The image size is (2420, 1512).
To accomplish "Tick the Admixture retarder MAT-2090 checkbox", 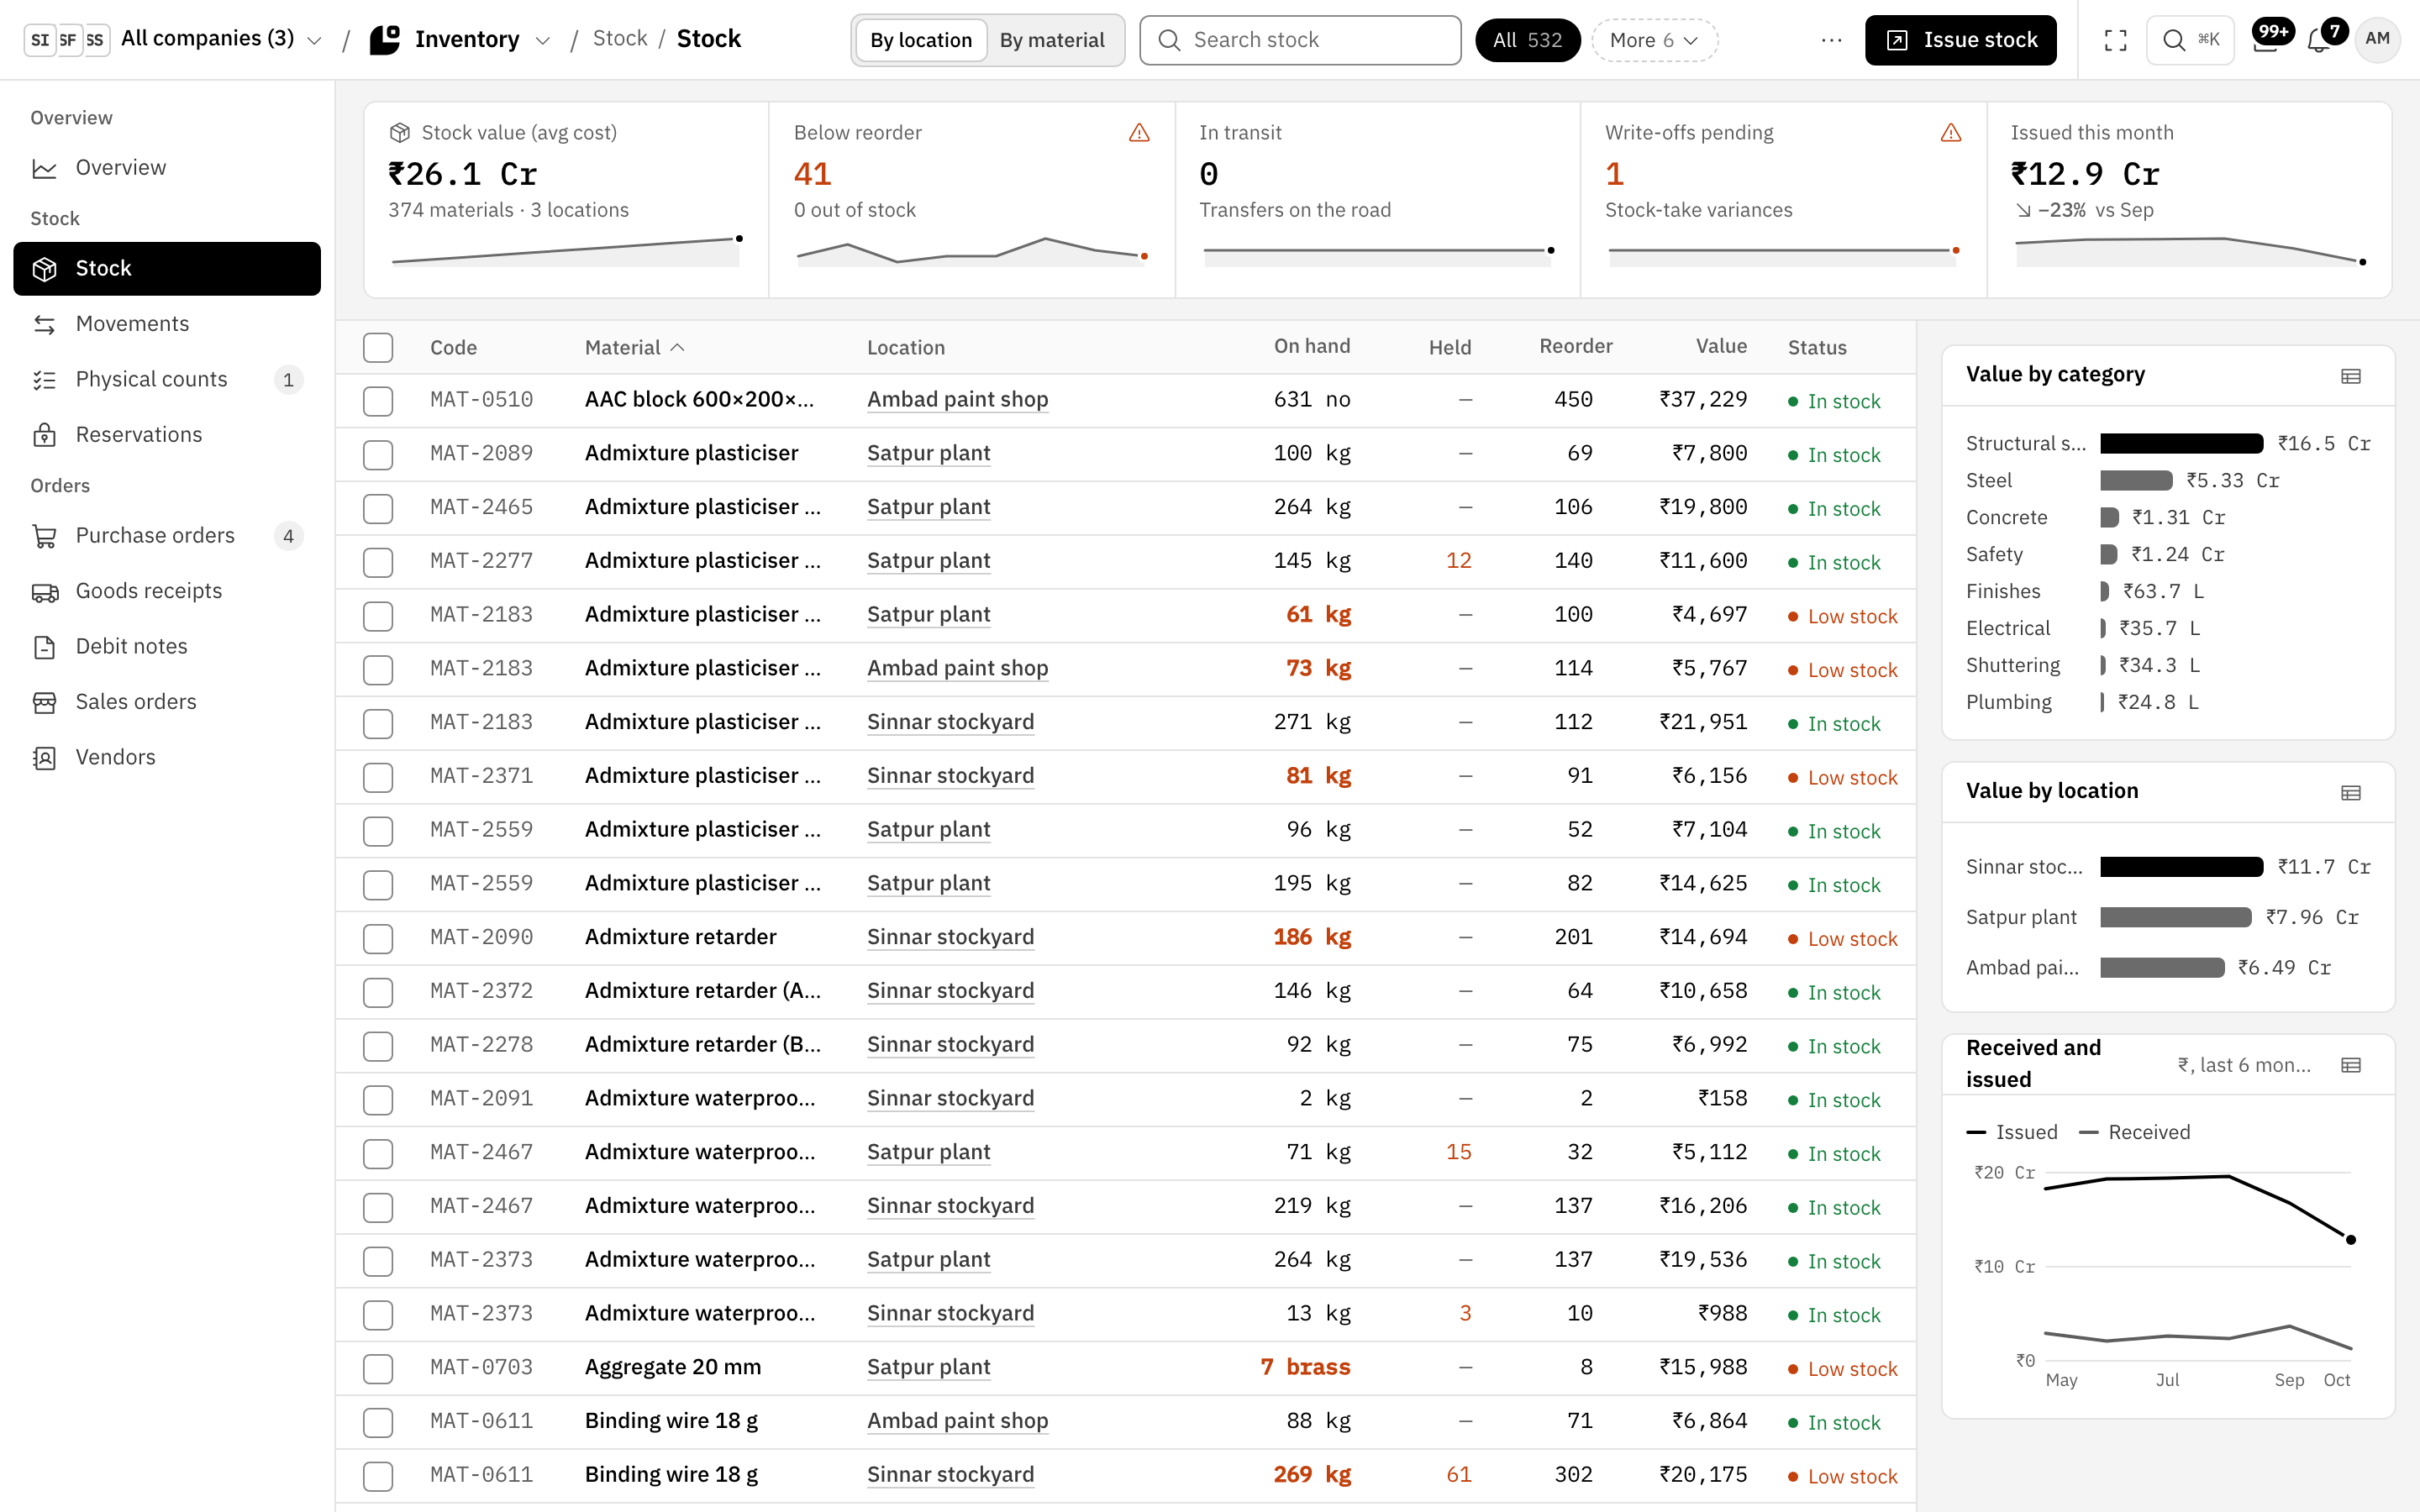I will point(378,939).
